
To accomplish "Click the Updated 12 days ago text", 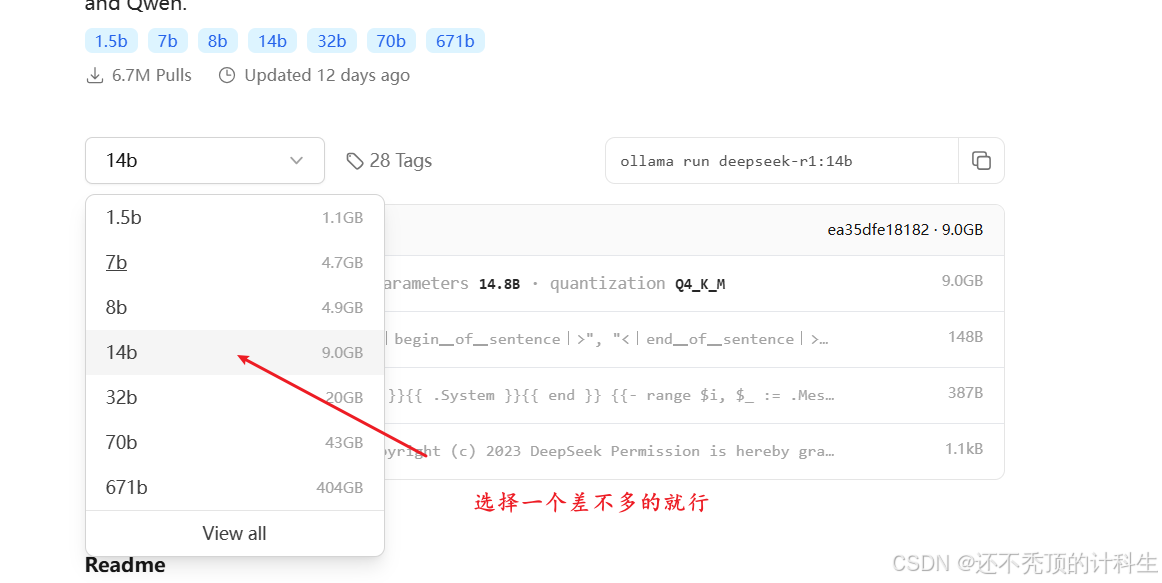I will tap(327, 76).
